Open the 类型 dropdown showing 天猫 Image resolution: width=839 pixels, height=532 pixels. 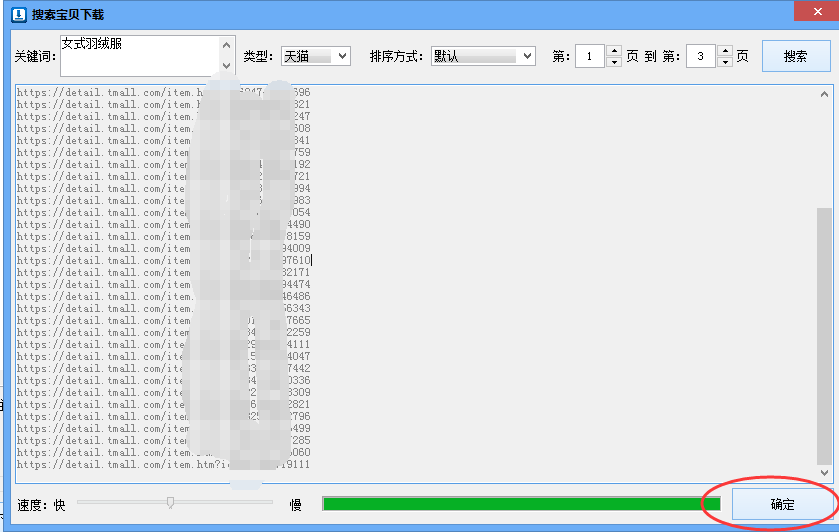click(315, 57)
